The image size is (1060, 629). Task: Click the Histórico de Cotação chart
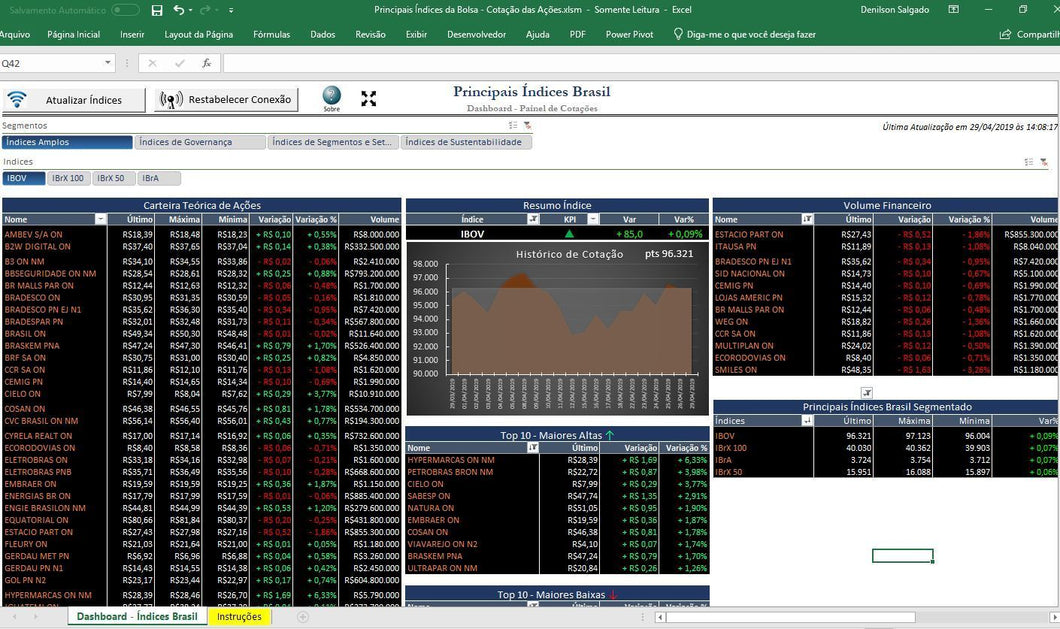tap(557, 329)
